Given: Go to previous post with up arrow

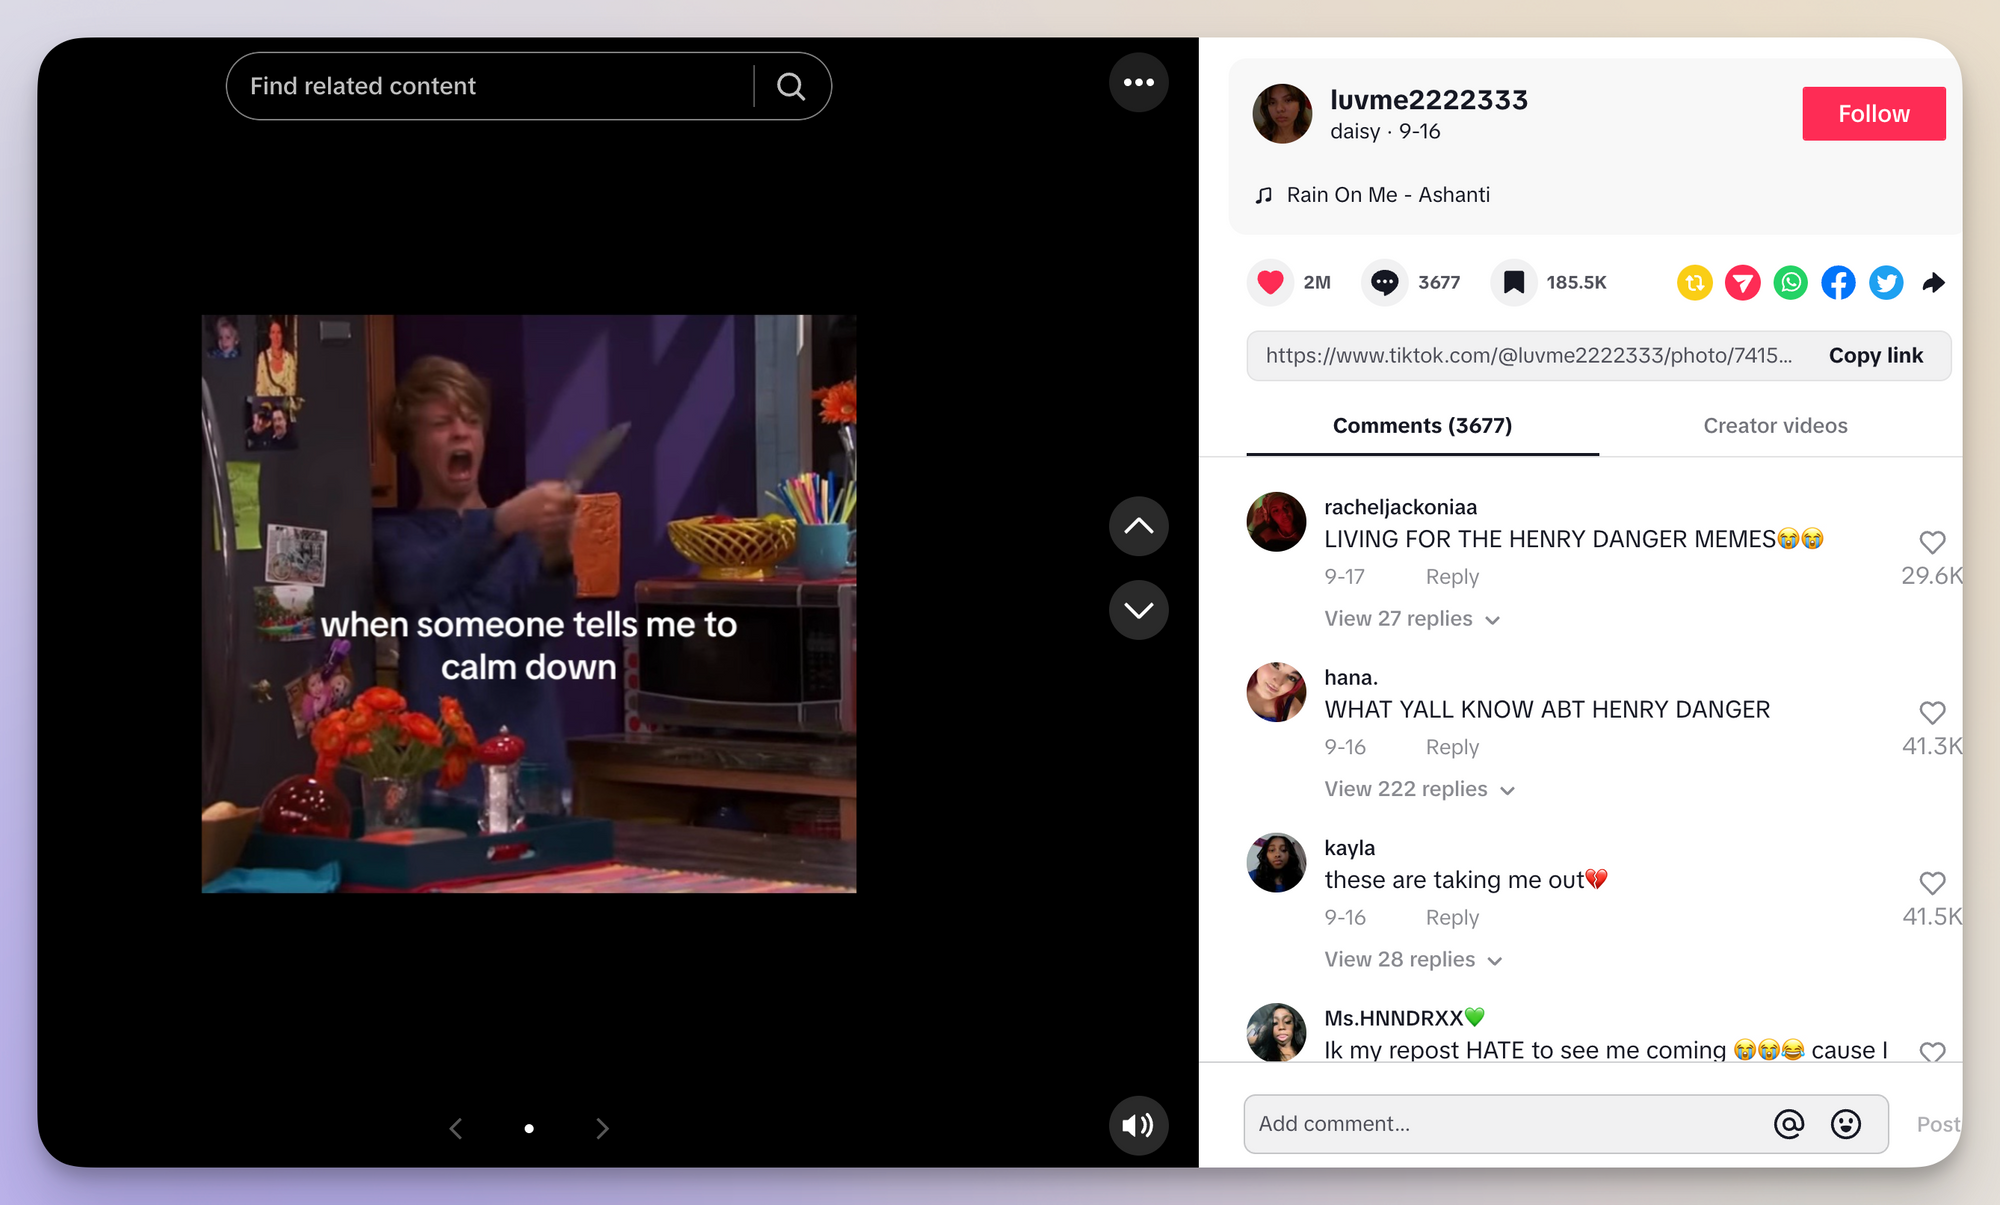Looking at the screenshot, I should [x=1138, y=526].
